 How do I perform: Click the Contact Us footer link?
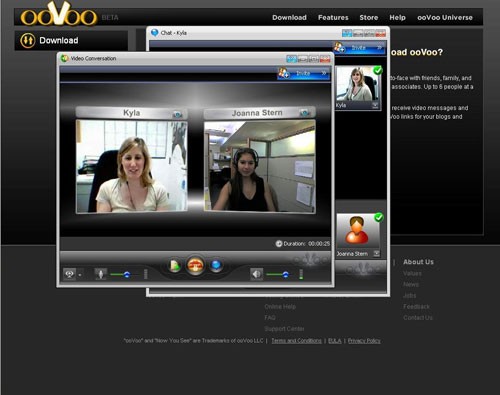(418, 318)
